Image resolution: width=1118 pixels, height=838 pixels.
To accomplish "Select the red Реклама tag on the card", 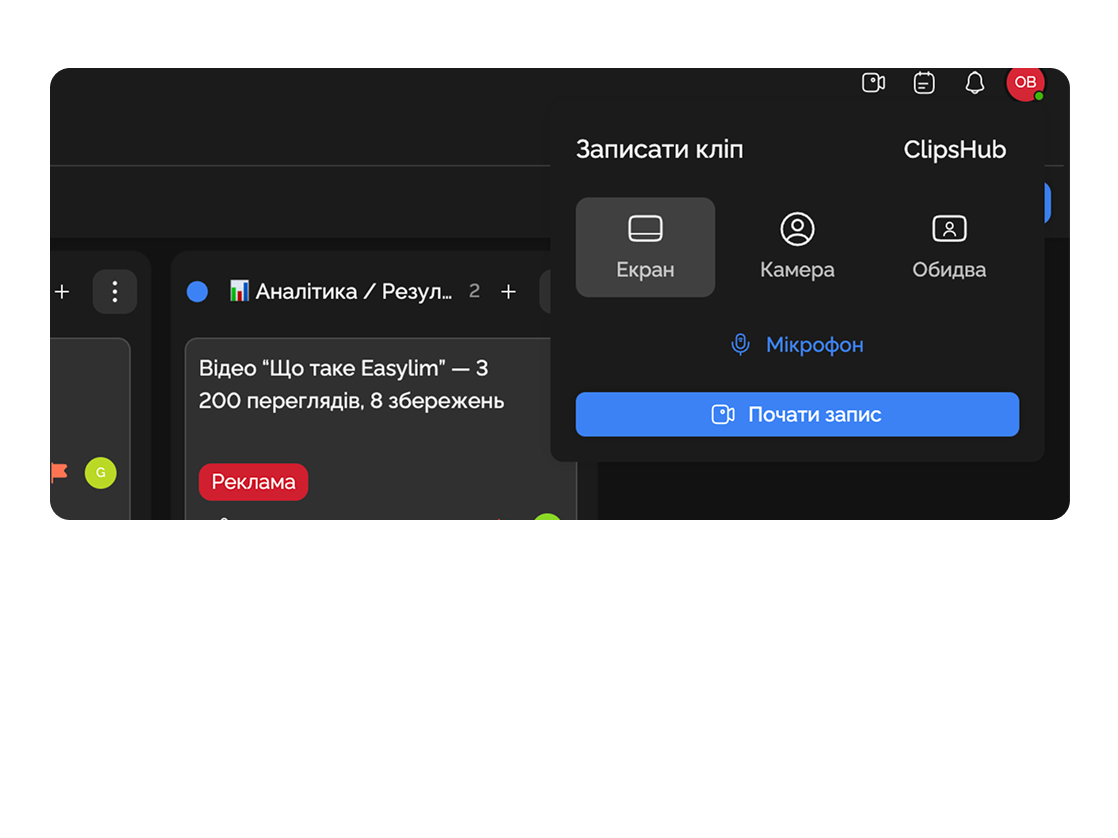I will [x=253, y=482].
